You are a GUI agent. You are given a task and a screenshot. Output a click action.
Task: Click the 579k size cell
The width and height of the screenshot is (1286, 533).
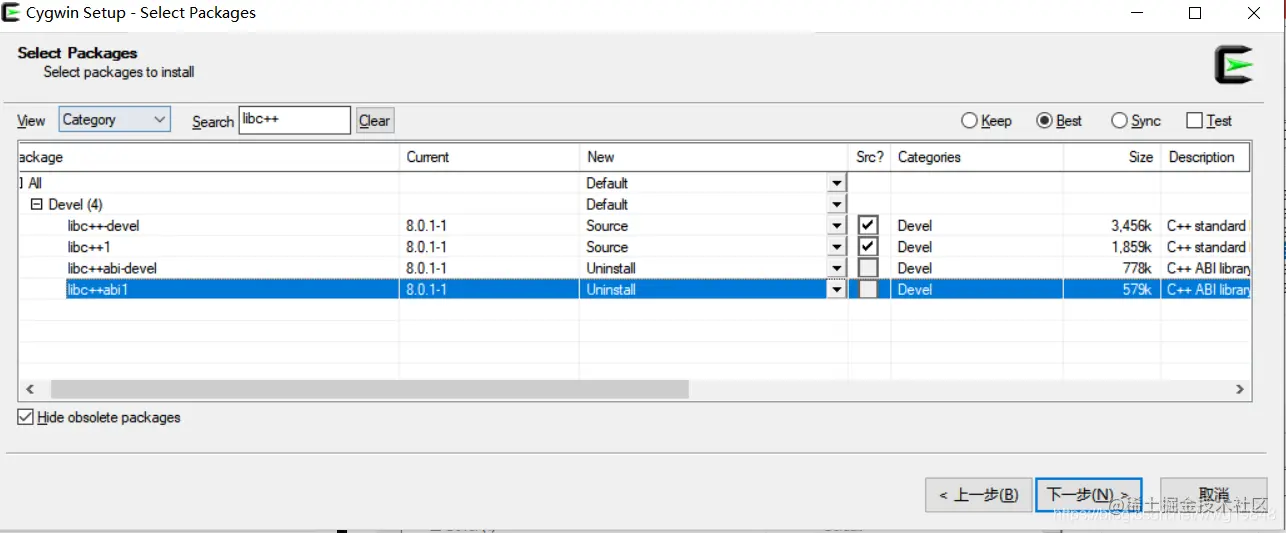pyautogui.click(x=1138, y=290)
